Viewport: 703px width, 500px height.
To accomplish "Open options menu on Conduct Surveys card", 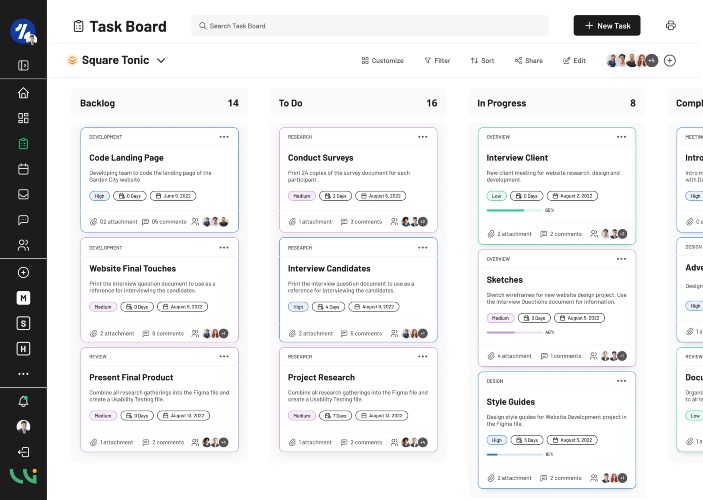I will (423, 137).
